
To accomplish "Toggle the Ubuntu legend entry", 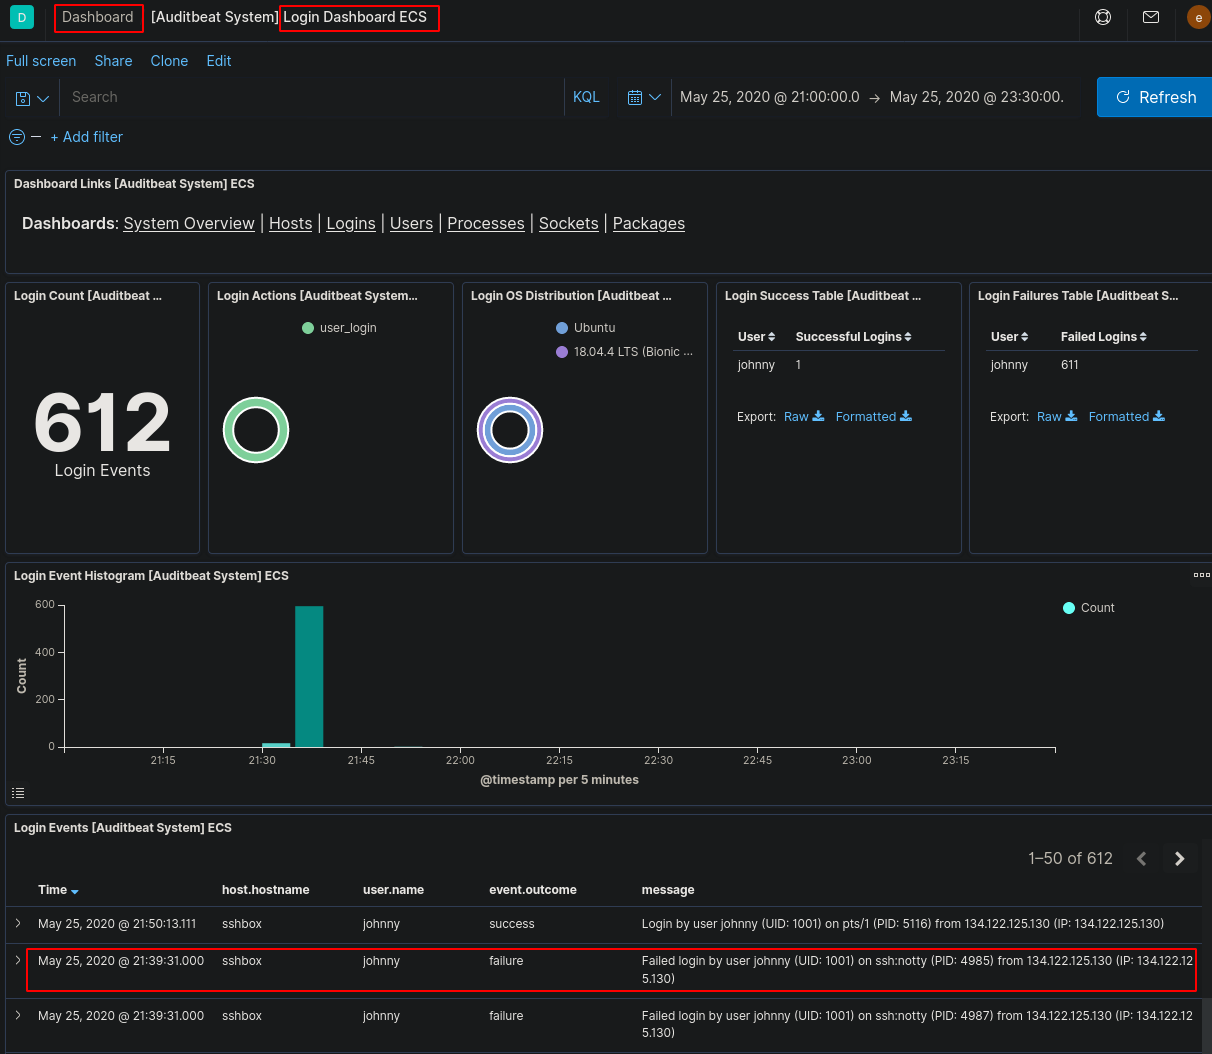I will pyautogui.click(x=594, y=328).
